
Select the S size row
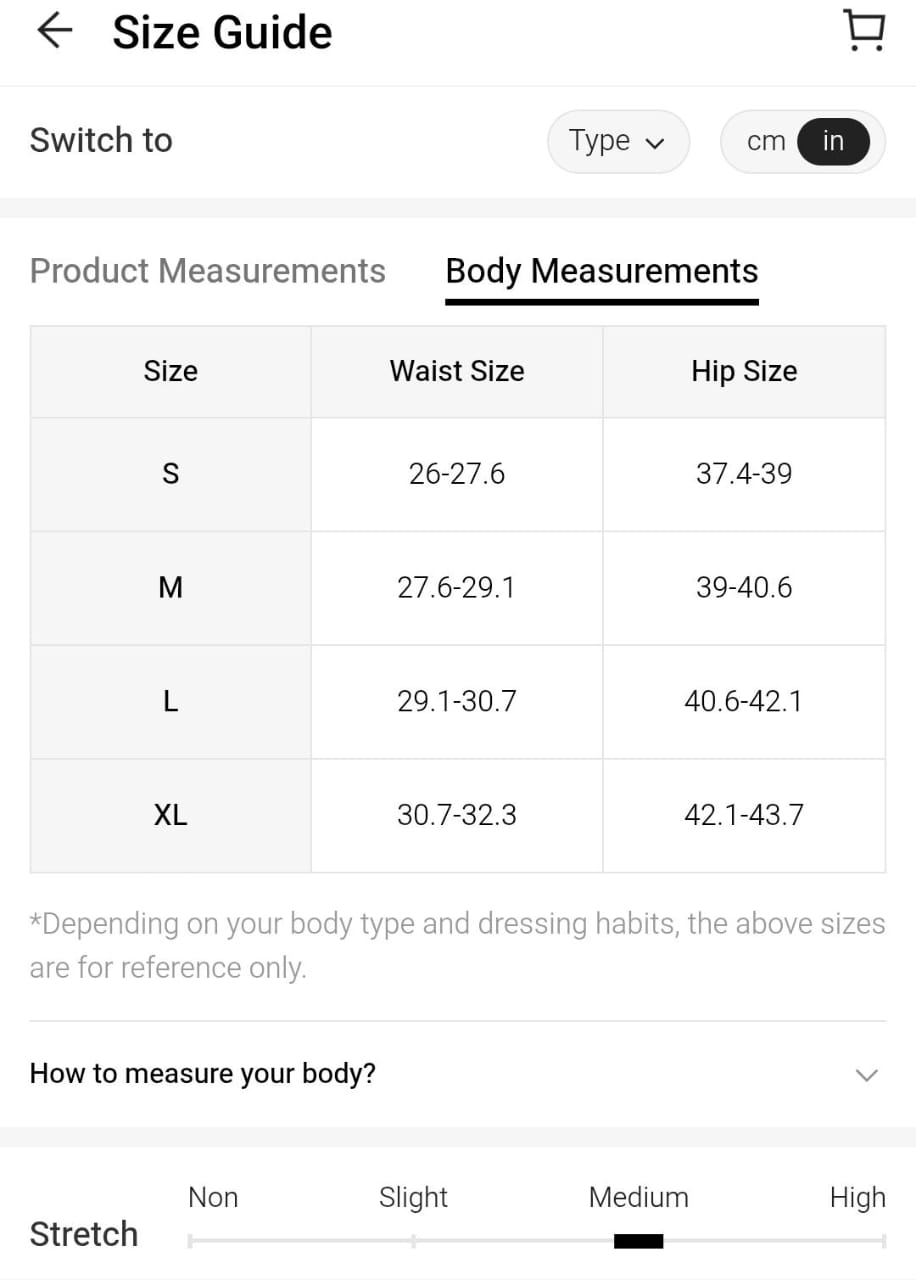click(170, 474)
